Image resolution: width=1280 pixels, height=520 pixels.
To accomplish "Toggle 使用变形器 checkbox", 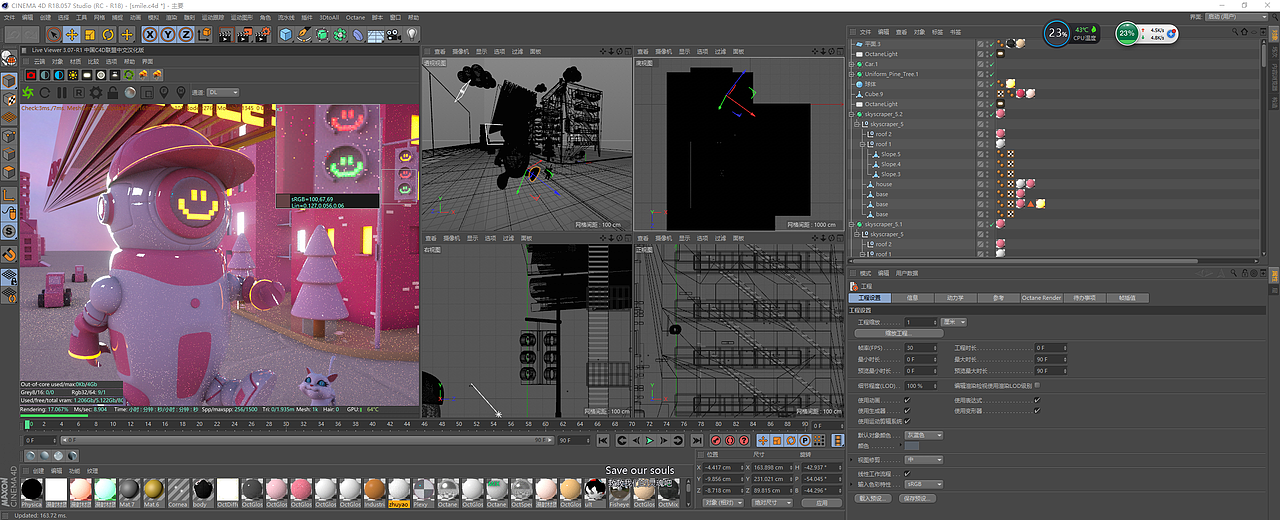I will click(x=1037, y=410).
